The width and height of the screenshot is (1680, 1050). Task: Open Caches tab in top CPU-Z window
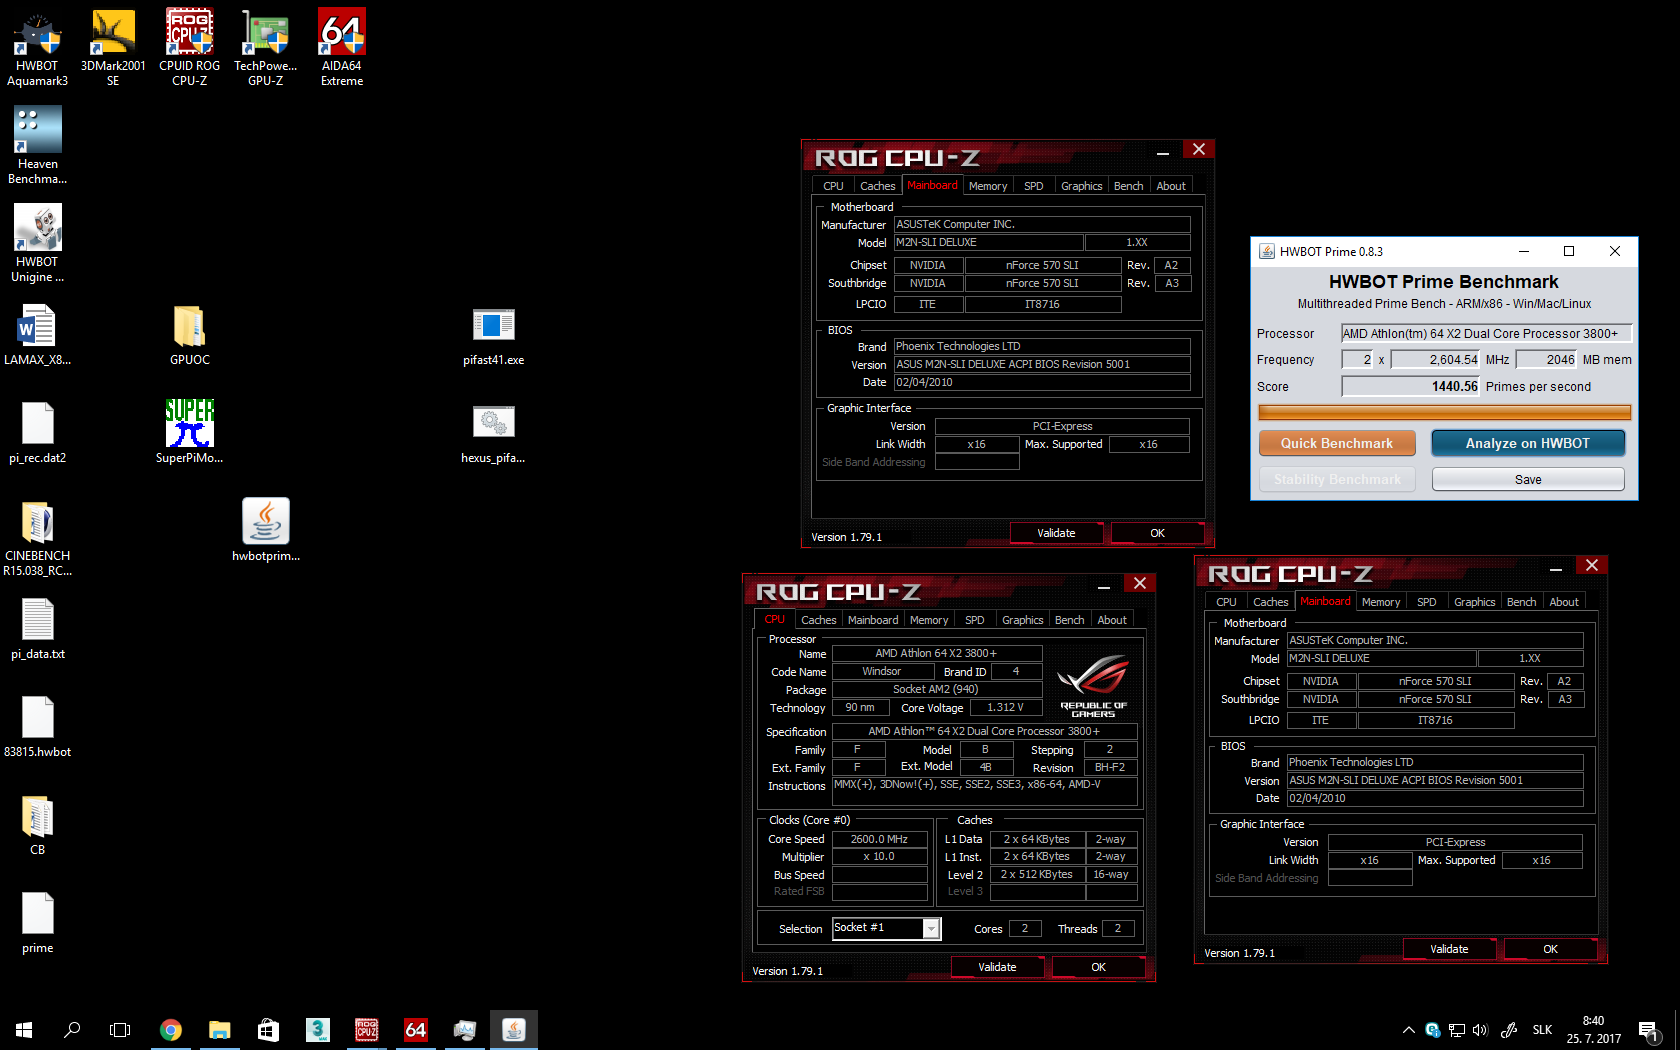(x=877, y=186)
